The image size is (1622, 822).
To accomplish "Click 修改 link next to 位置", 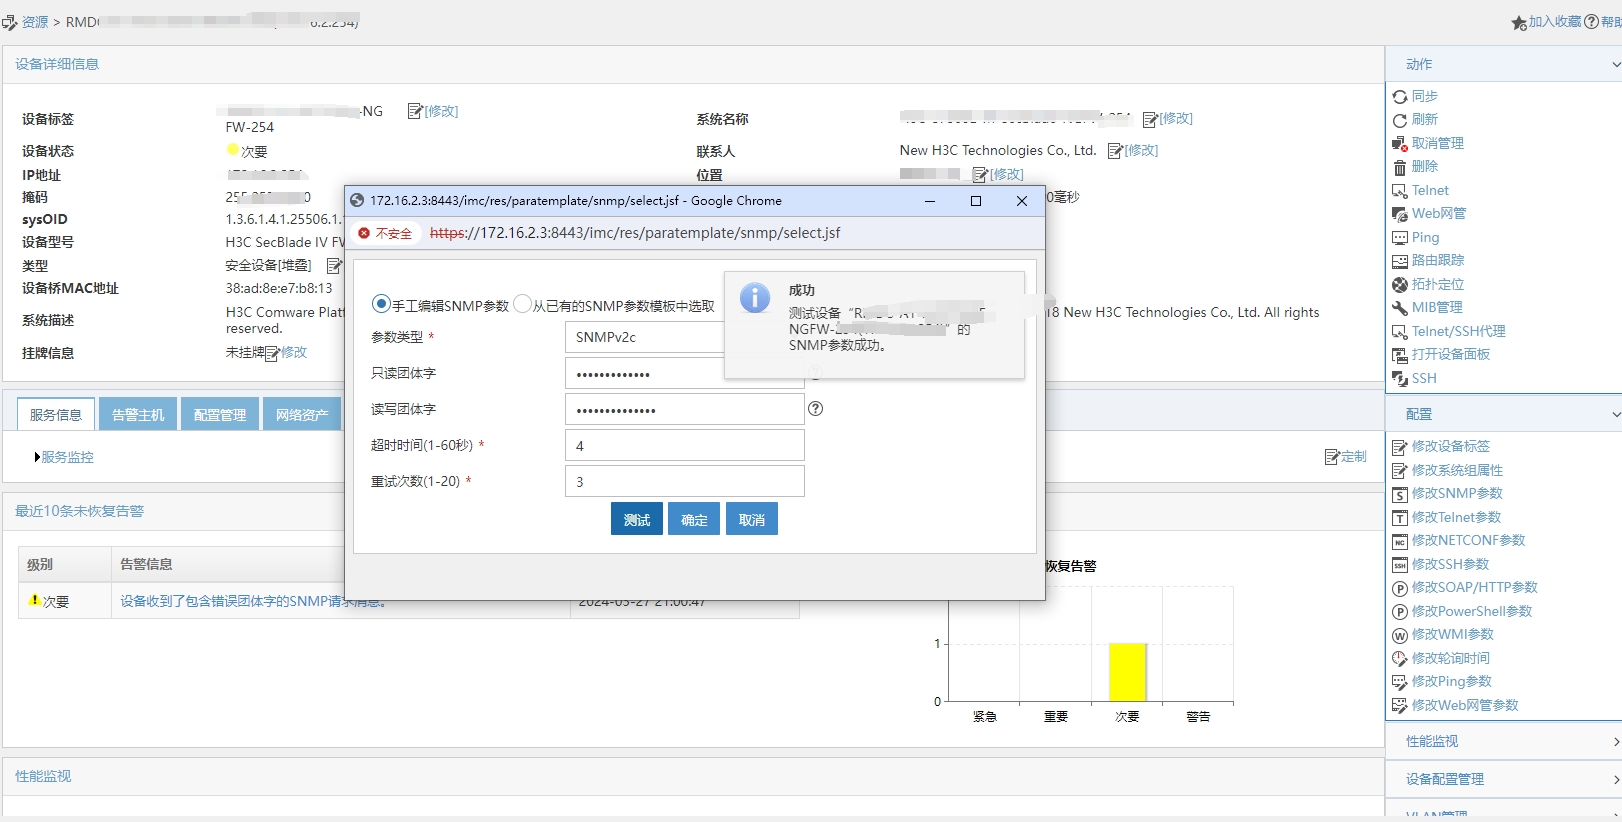I will 1007,174.
